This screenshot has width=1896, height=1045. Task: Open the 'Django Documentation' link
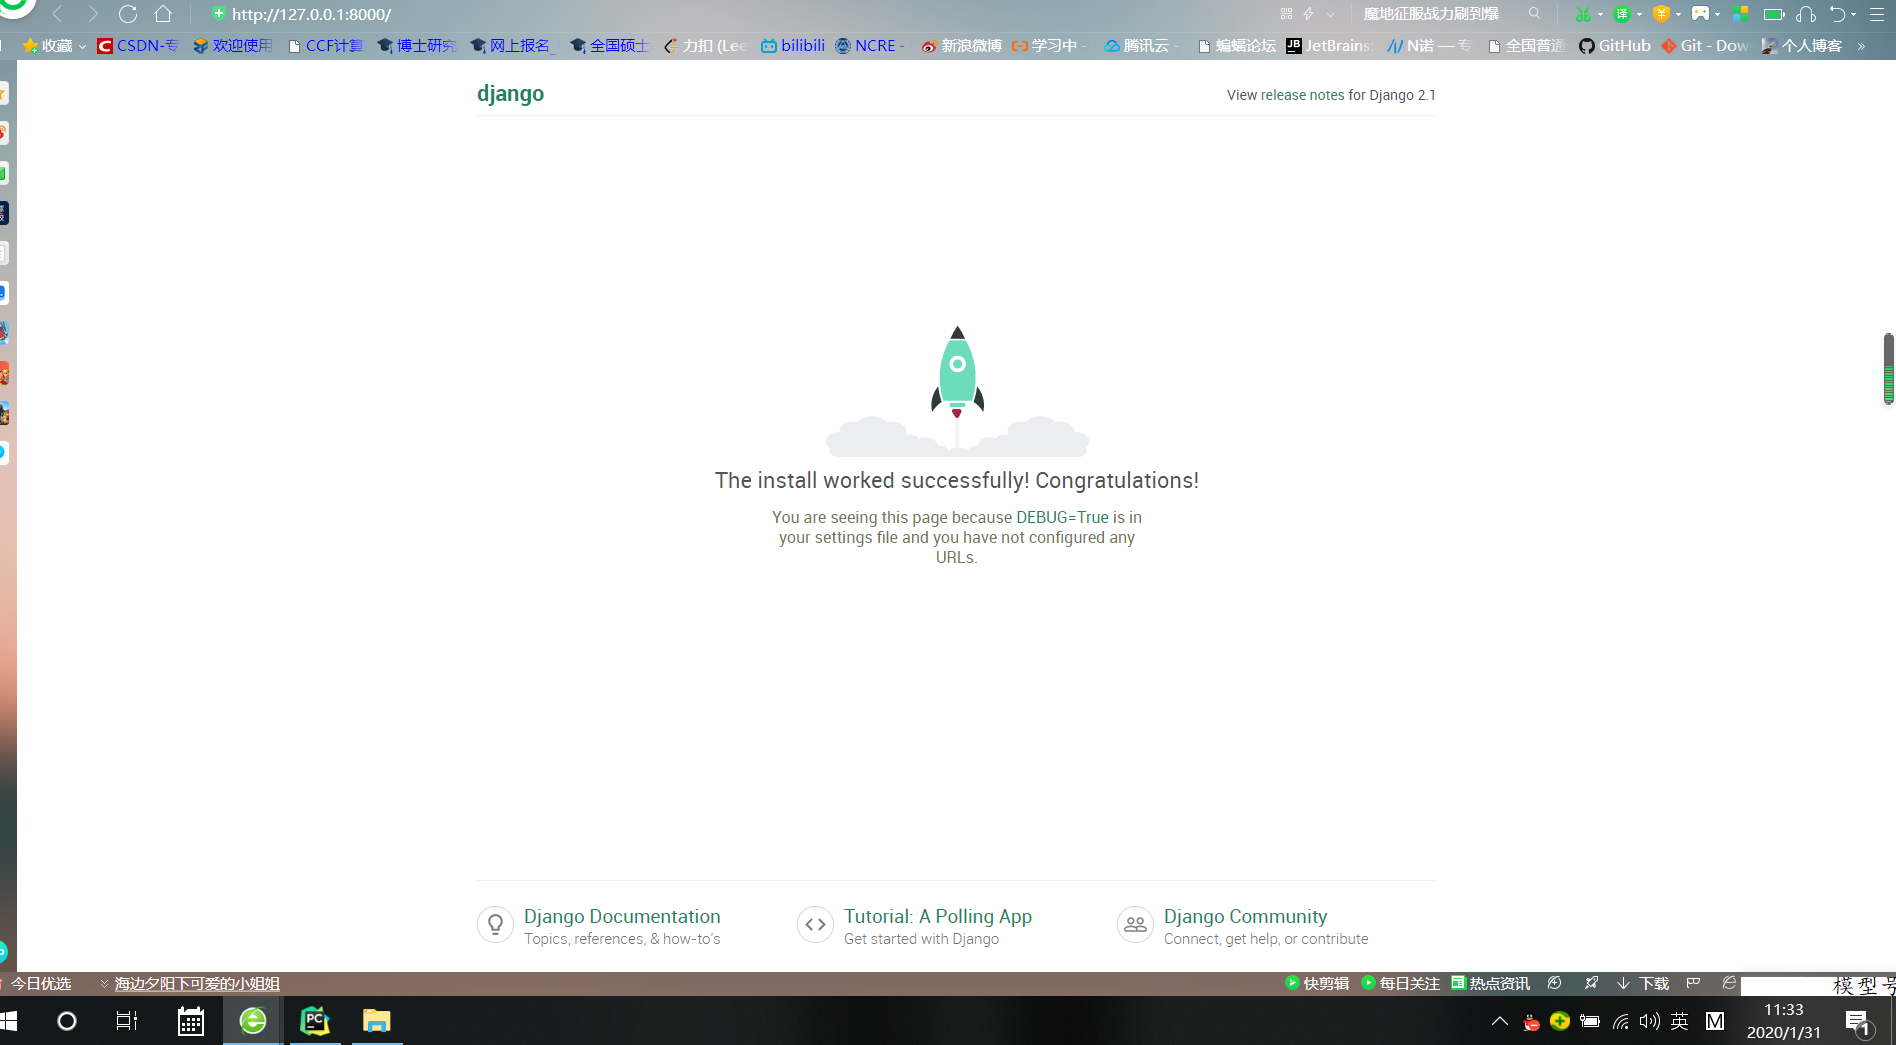click(622, 916)
